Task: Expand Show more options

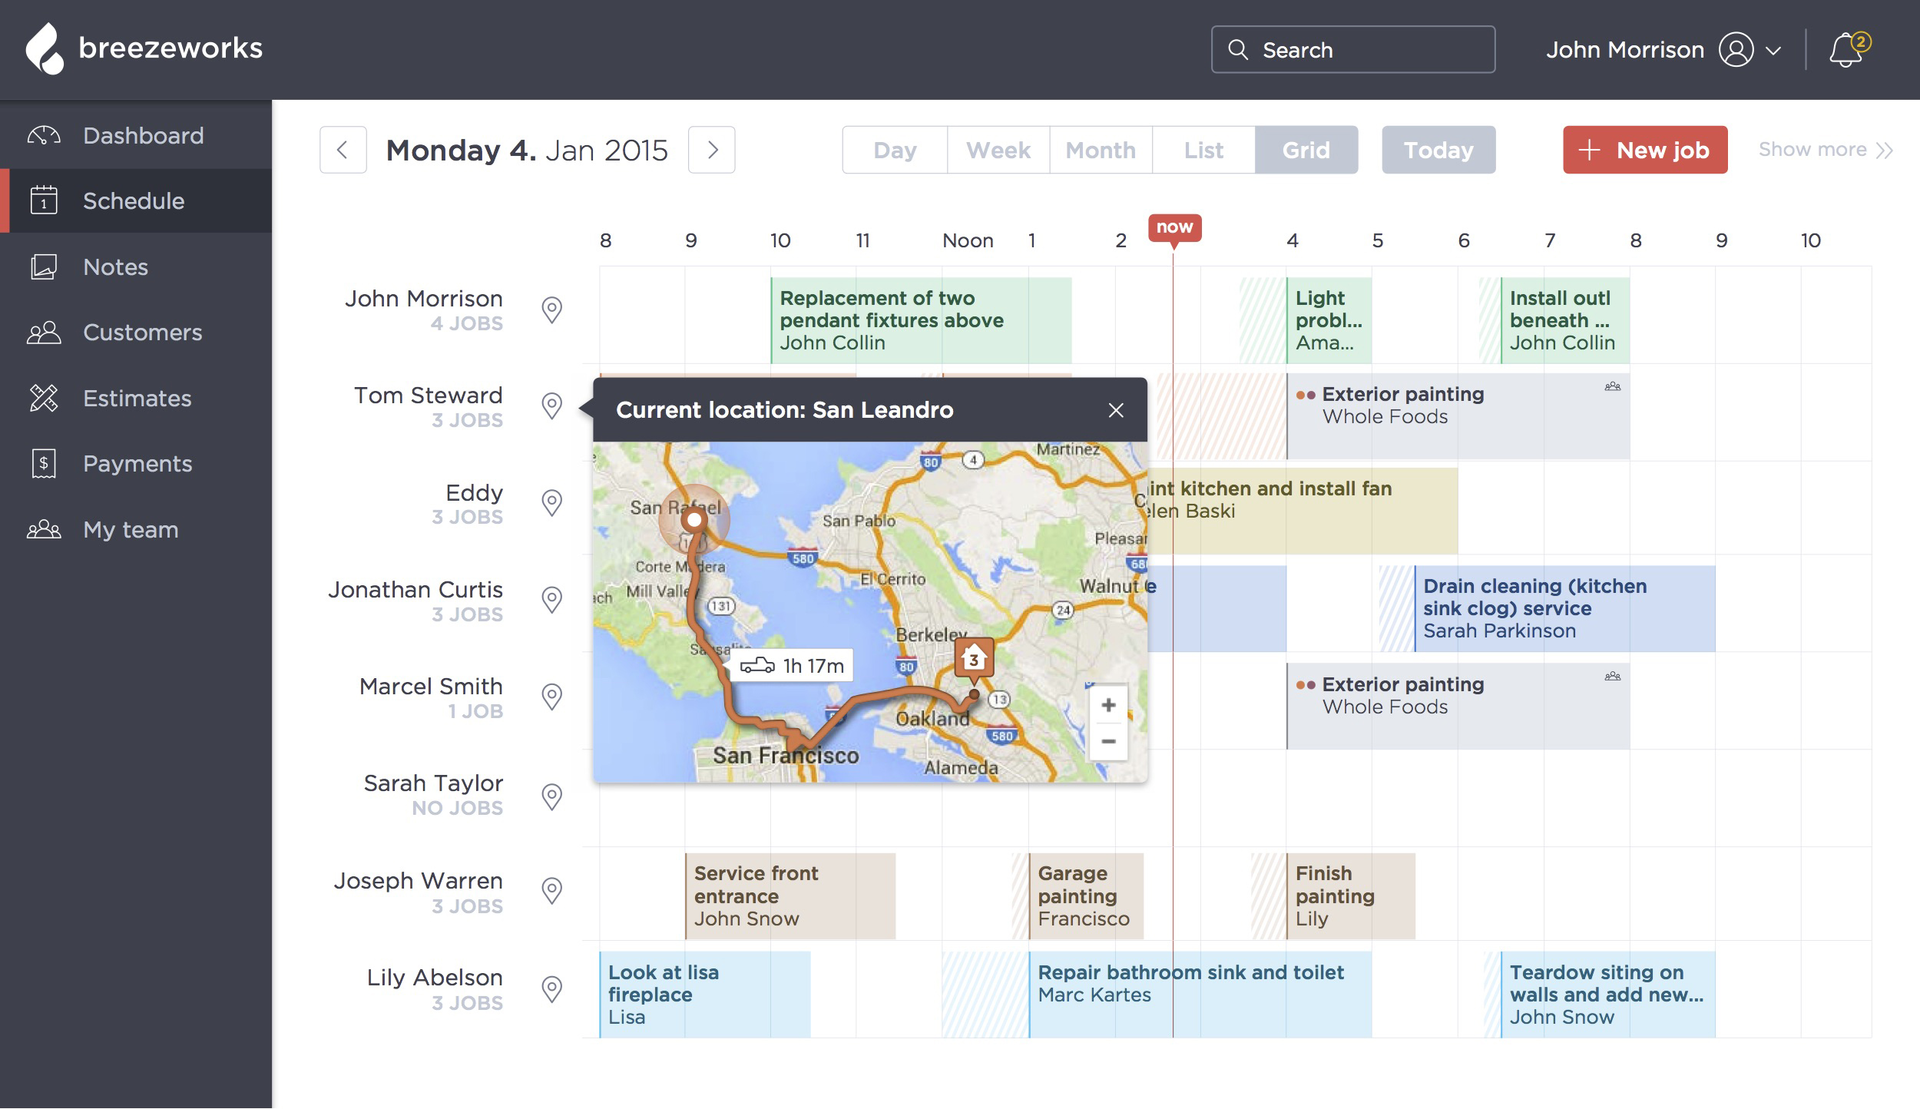Action: click(1824, 149)
